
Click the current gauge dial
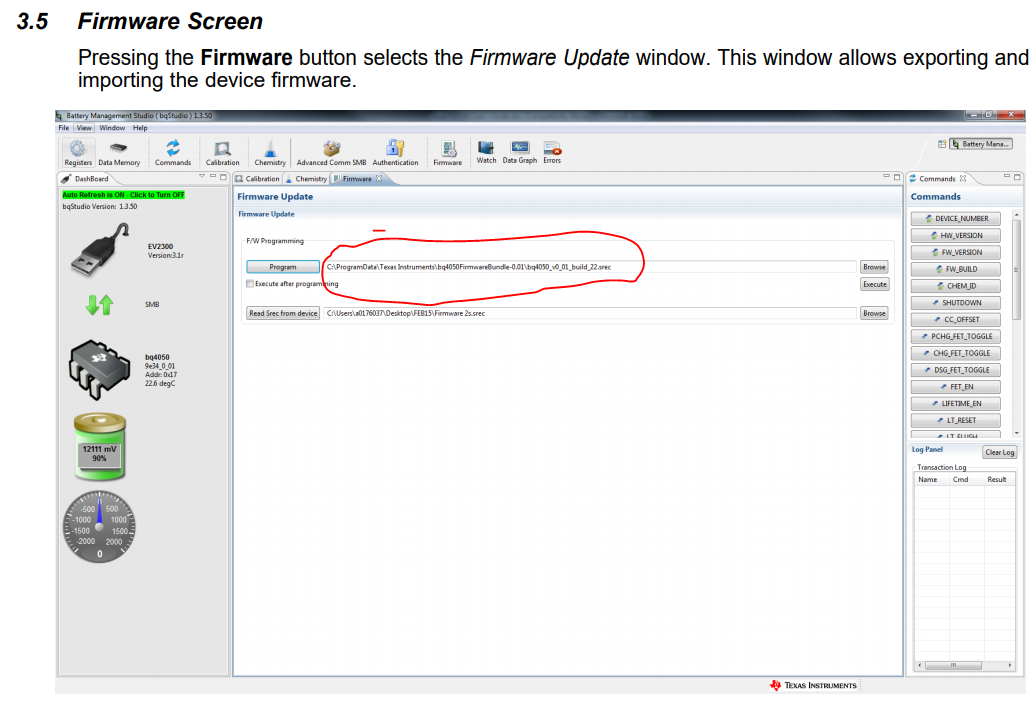[100, 527]
